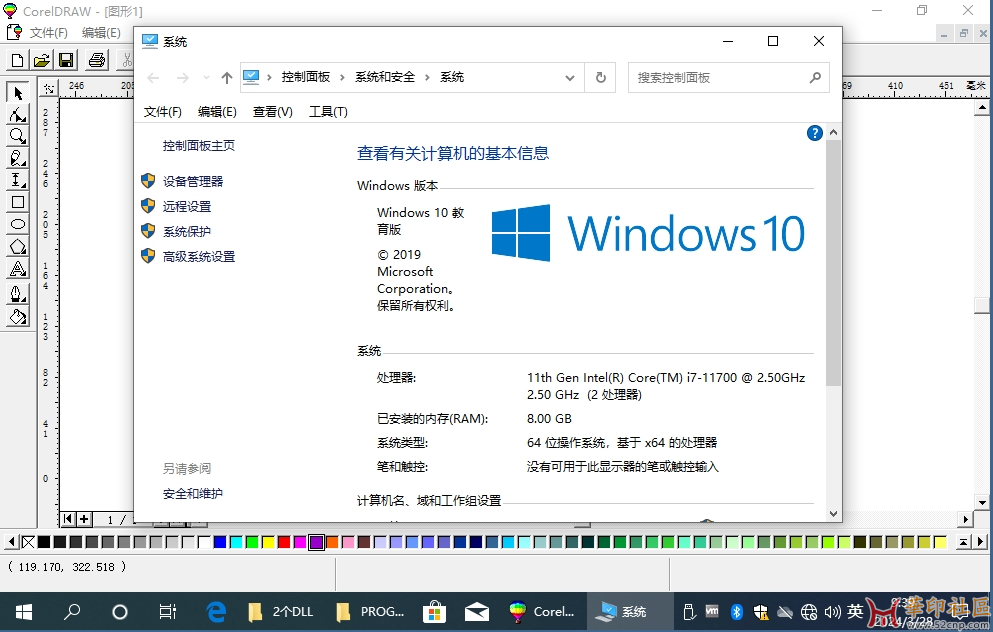The height and width of the screenshot is (632, 993).
Task: Click the Open file icon in CorelDRAW
Action: (x=42, y=60)
